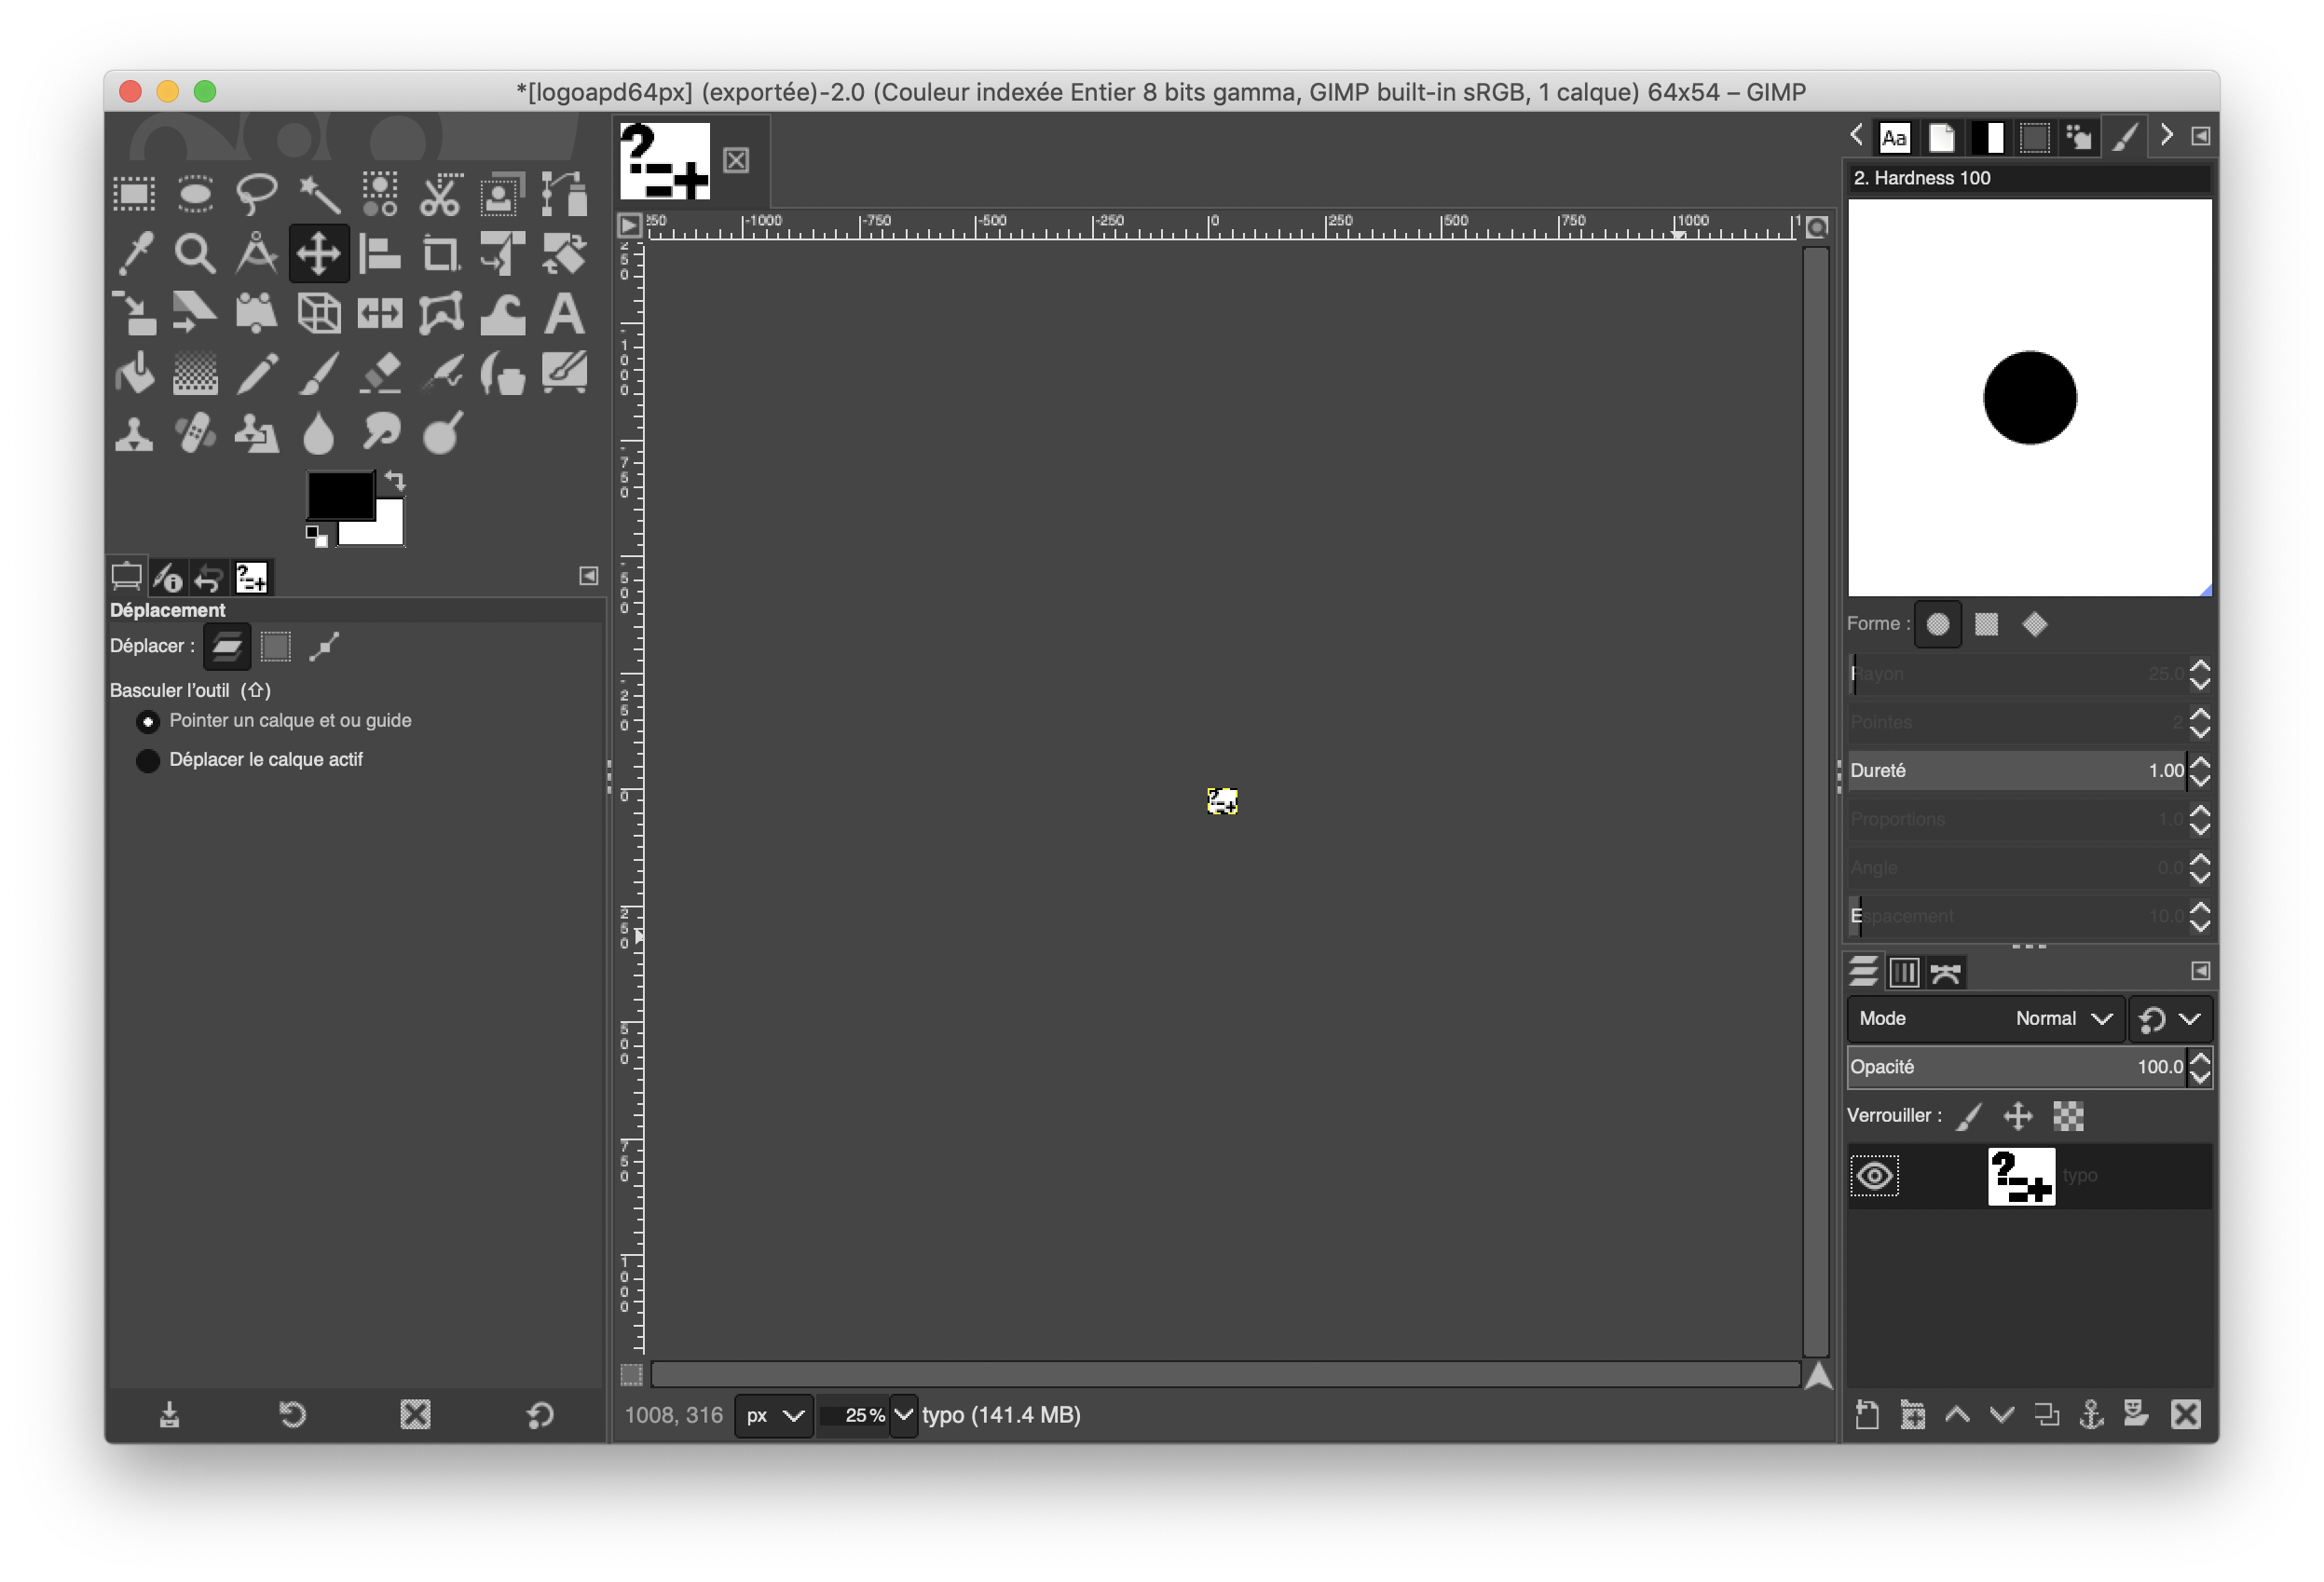Switch to the Channels tab

click(1904, 972)
